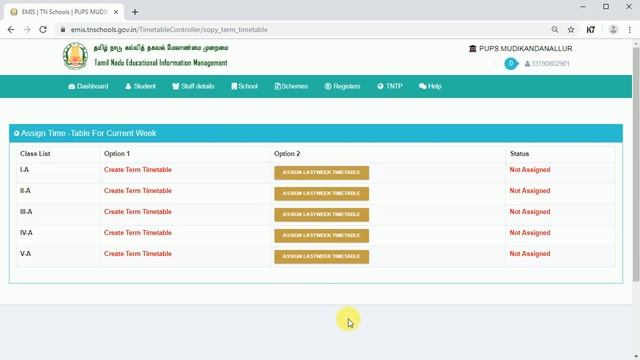Image resolution: width=640 pixels, height=360 pixels.
Task: Open a new tab with plus button
Action: click(x=135, y=12)
